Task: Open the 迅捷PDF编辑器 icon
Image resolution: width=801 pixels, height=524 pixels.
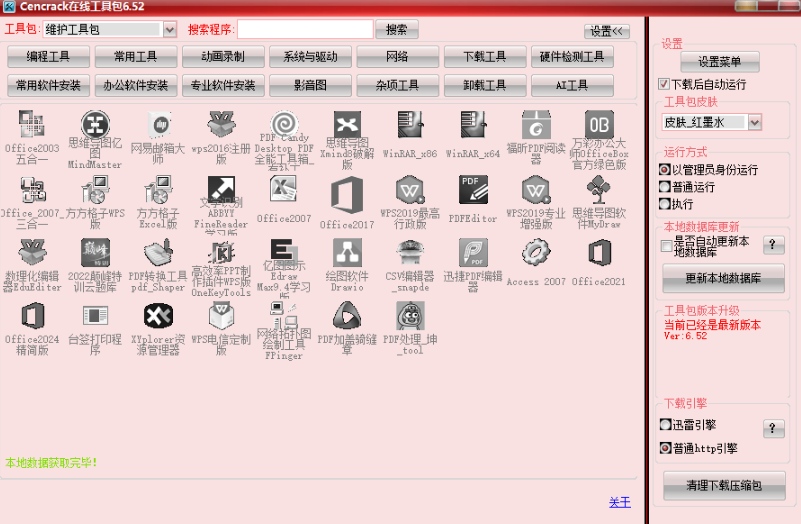Action: [x=474, y=253]
